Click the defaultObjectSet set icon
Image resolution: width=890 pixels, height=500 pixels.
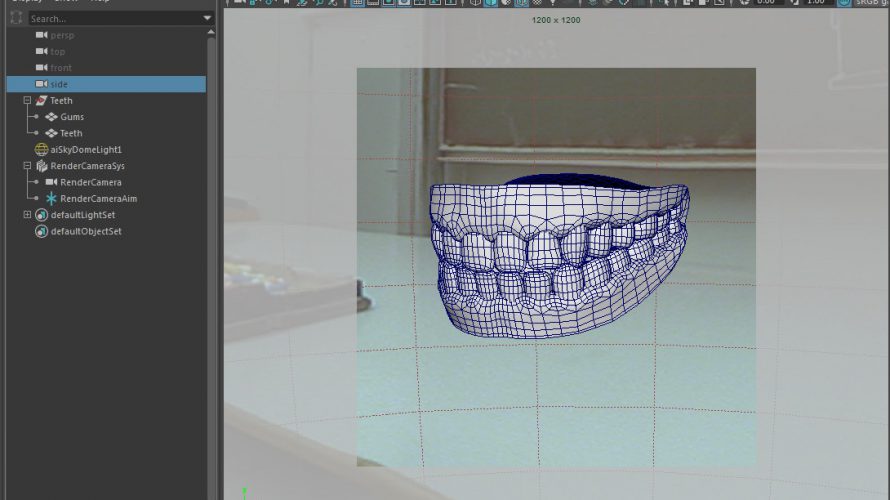point(41,232)
